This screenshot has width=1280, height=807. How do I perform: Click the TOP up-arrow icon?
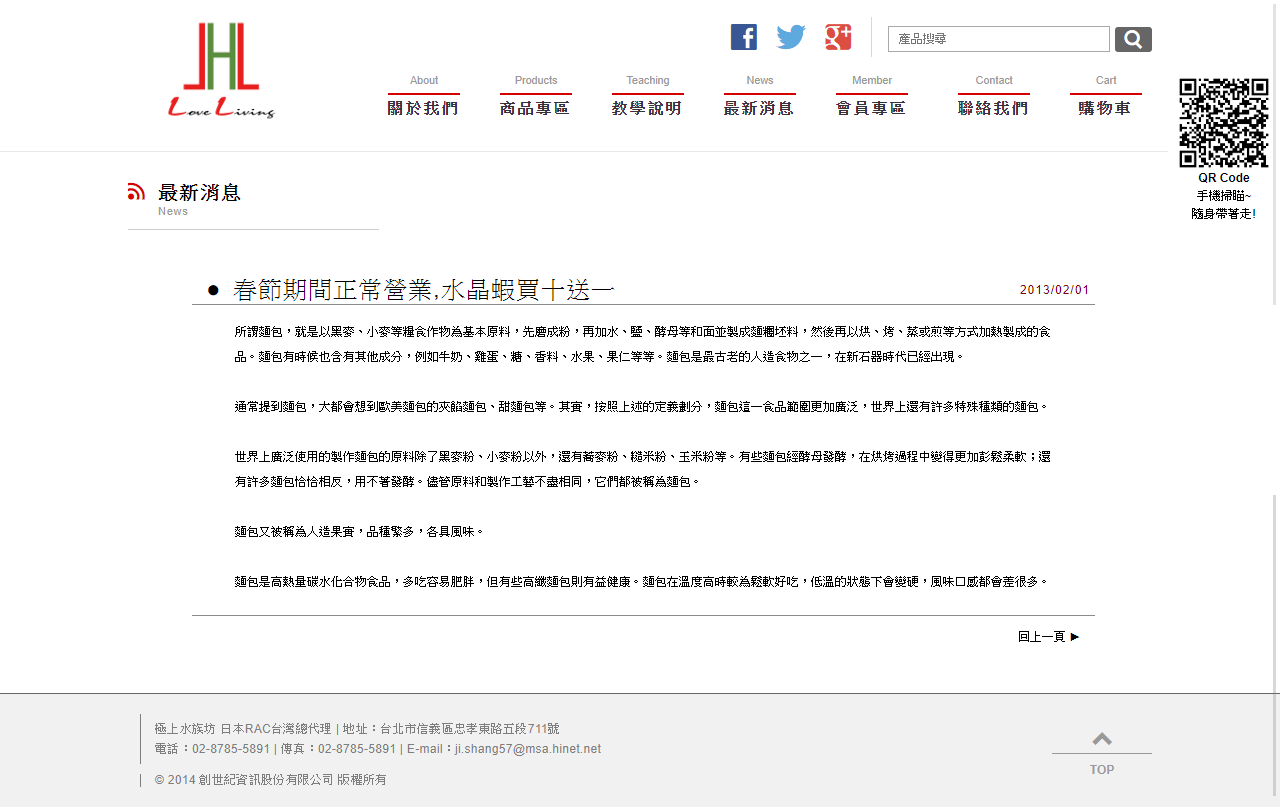[1102, 739]
